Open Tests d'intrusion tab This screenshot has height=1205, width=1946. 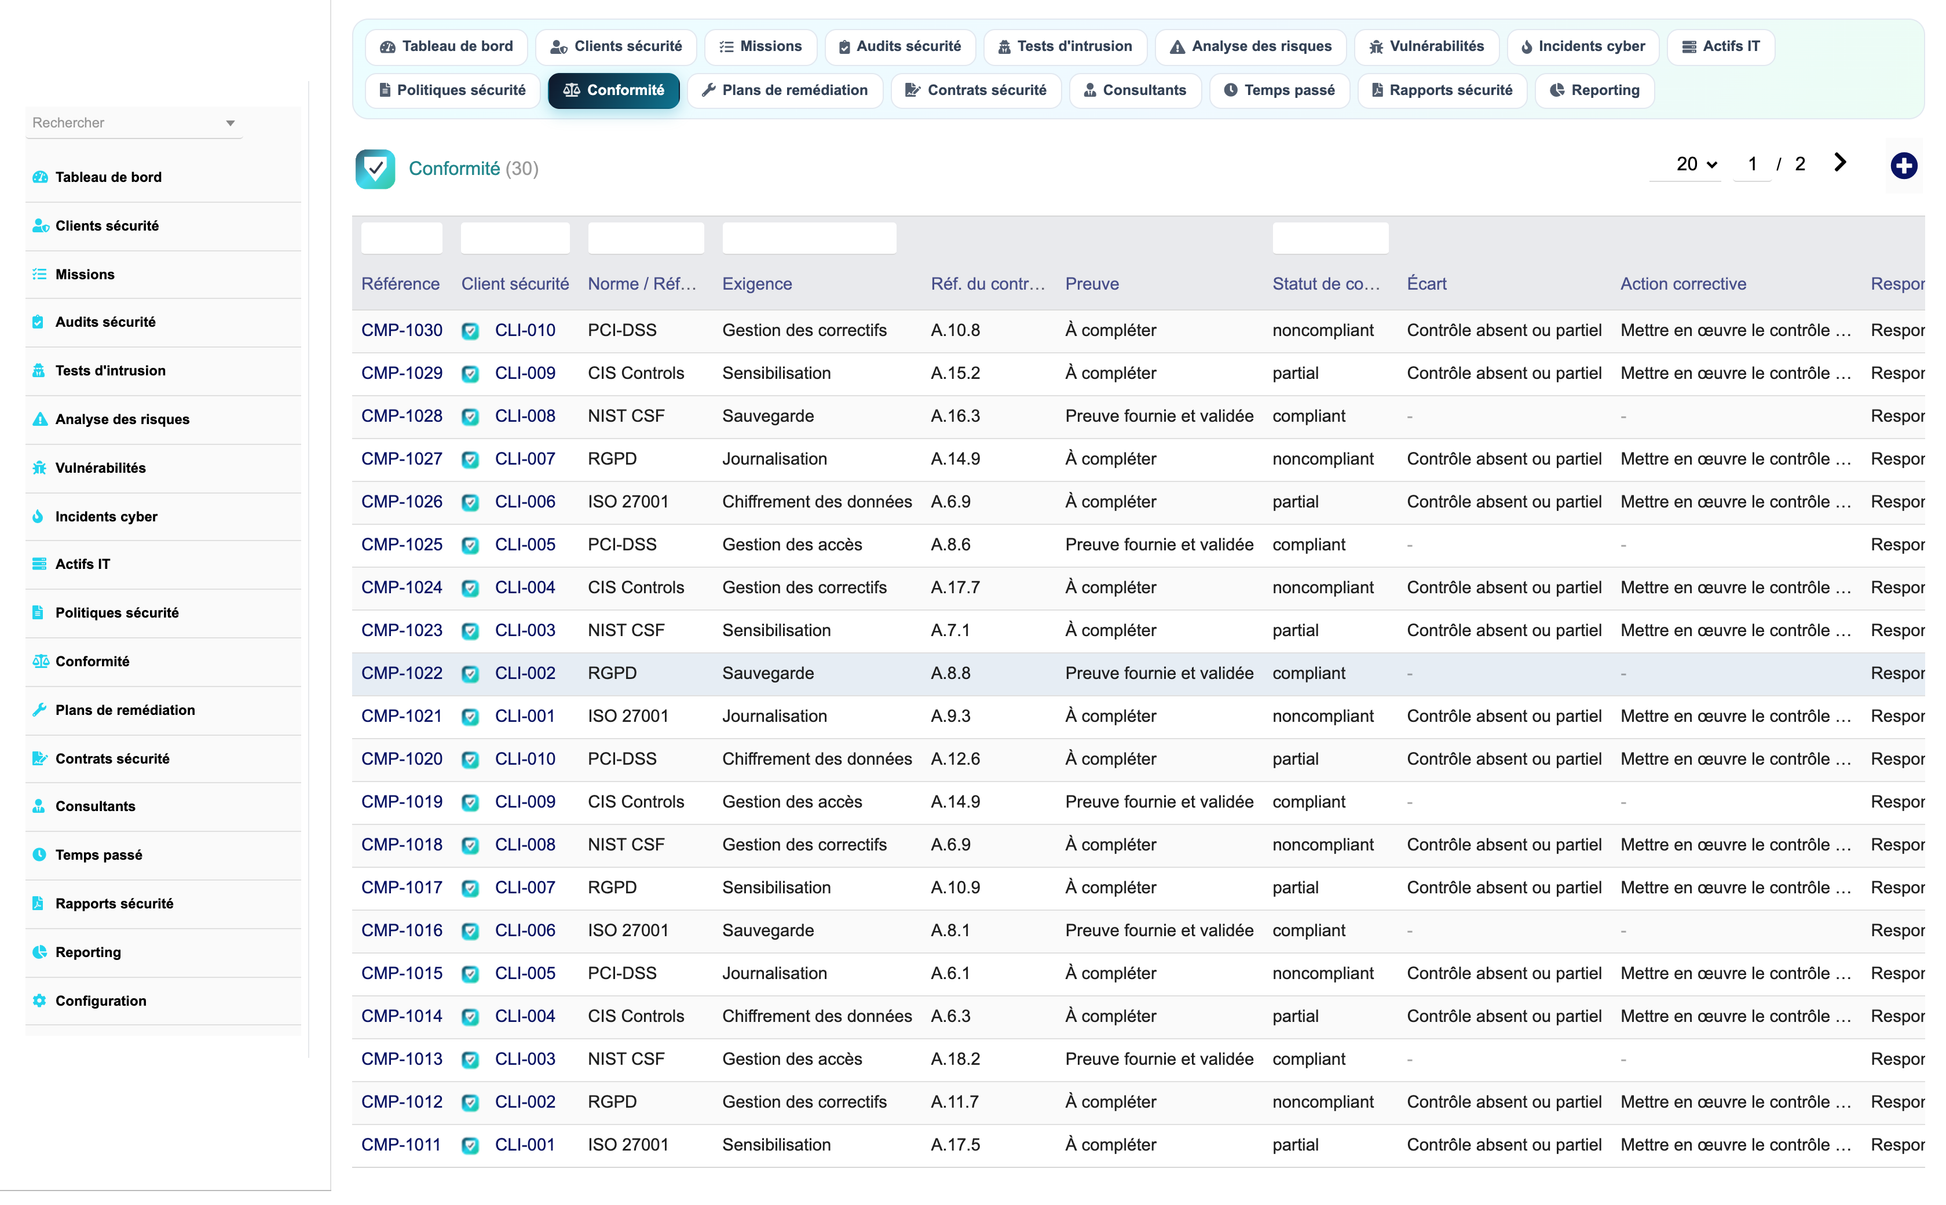click(1065, 46)
